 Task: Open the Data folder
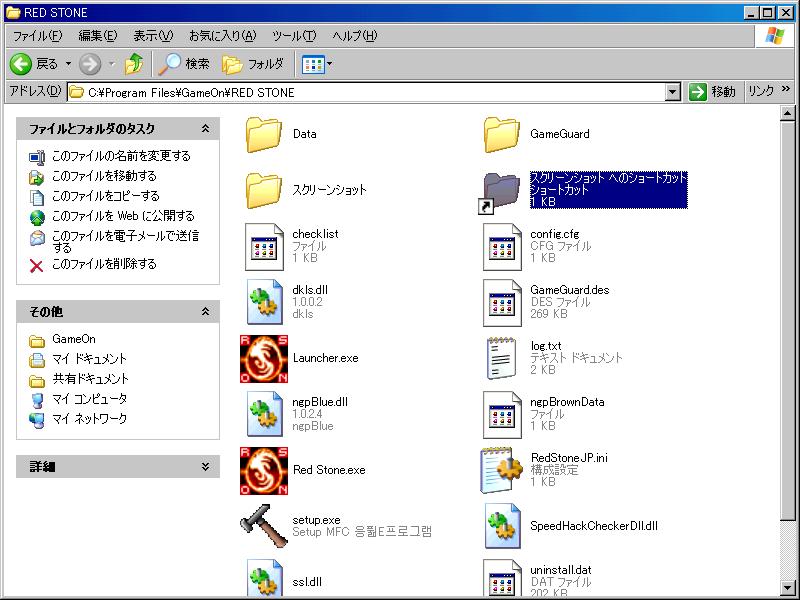(265, 134)
